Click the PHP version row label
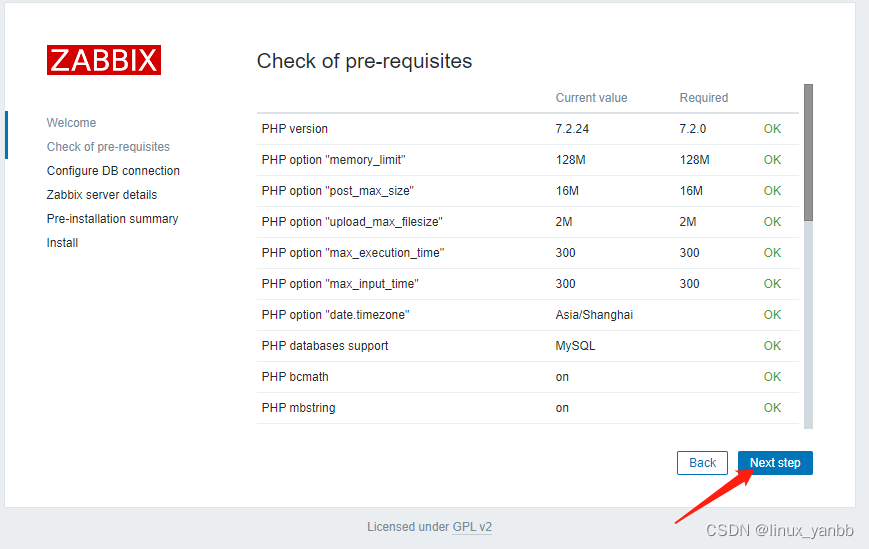869x549 pixels. [x=295, y=129]
